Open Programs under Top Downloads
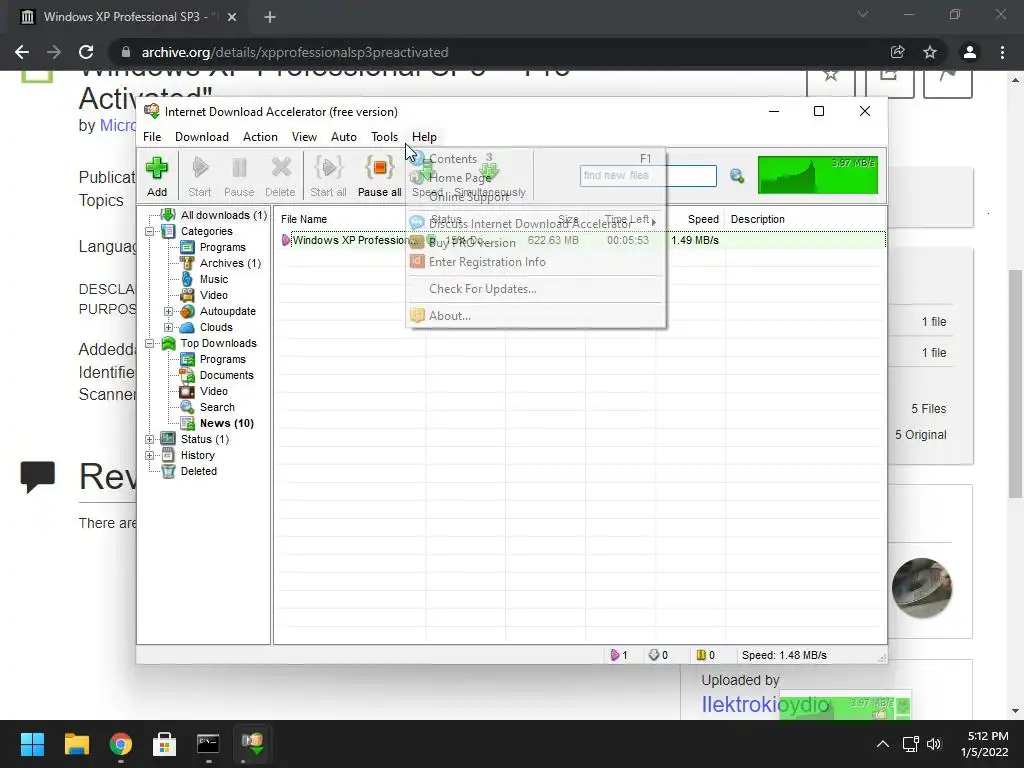The height and width of the screenshot is (768, 1024). pyautogui.click(x=222, y=359)
